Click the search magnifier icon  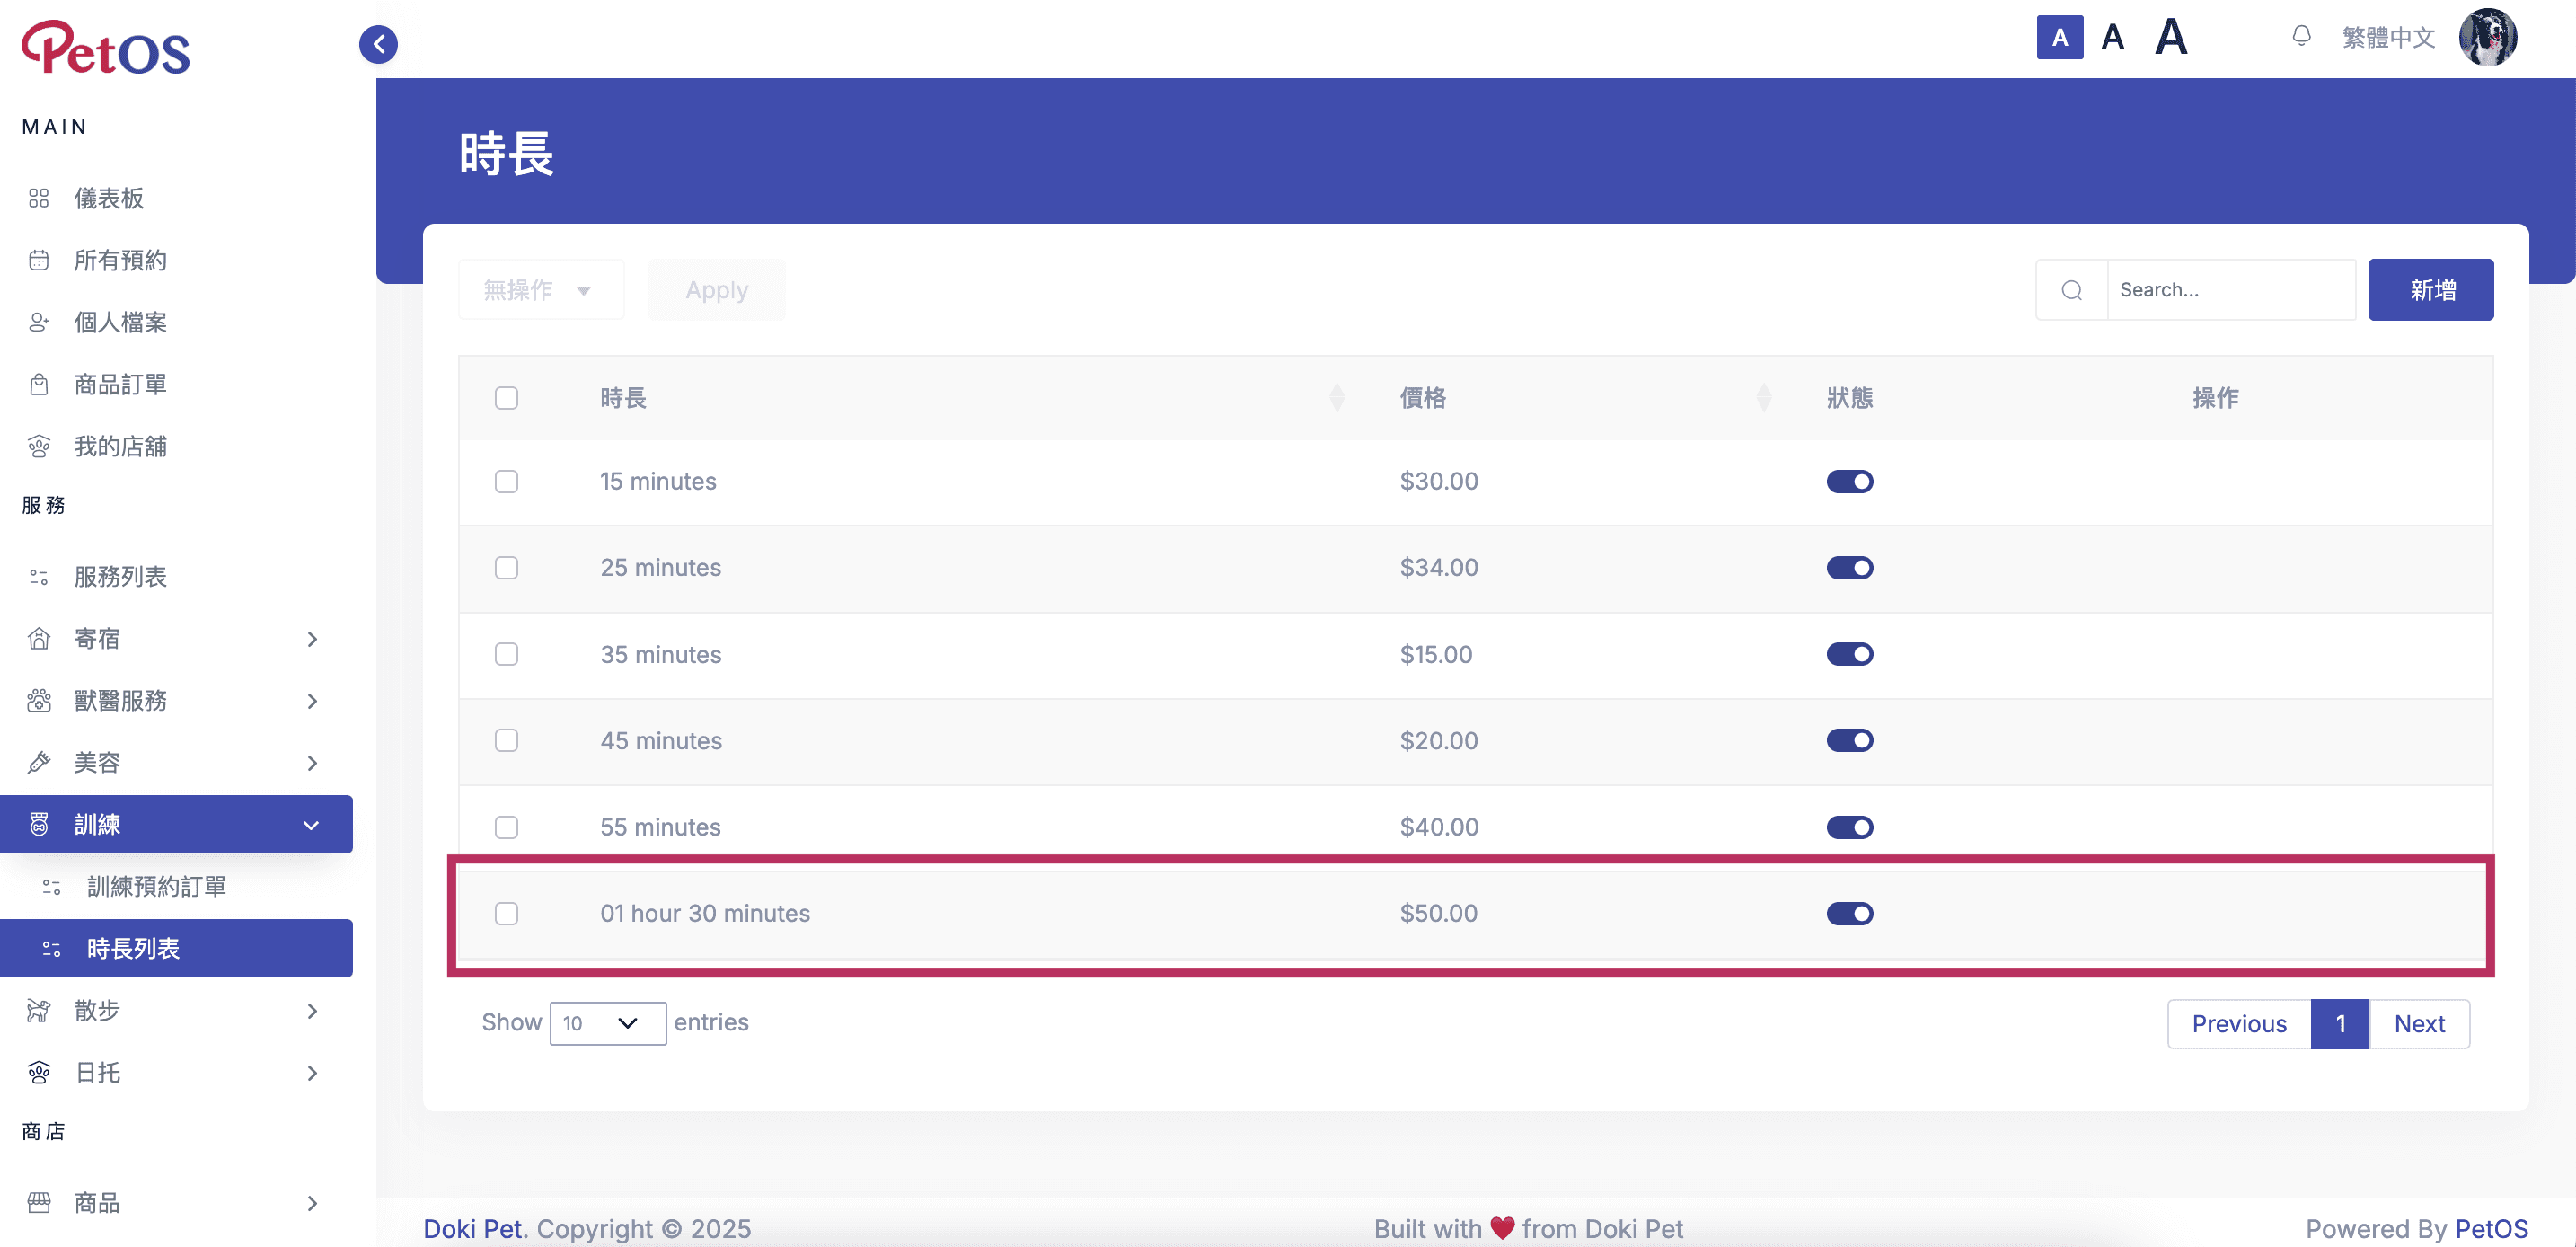pyautogui.click(x=2071, y=290)
